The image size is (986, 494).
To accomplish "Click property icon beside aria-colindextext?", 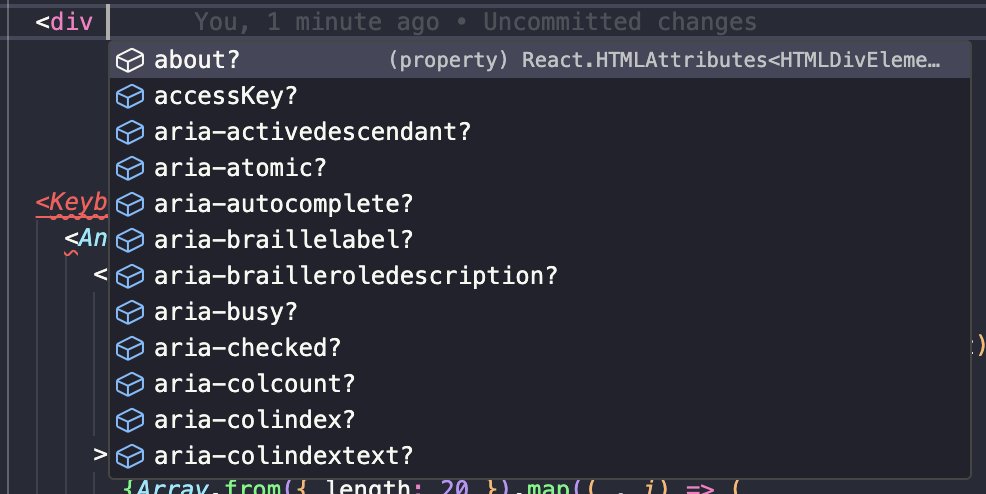I will pyautogui.click(x=130, y=456).
